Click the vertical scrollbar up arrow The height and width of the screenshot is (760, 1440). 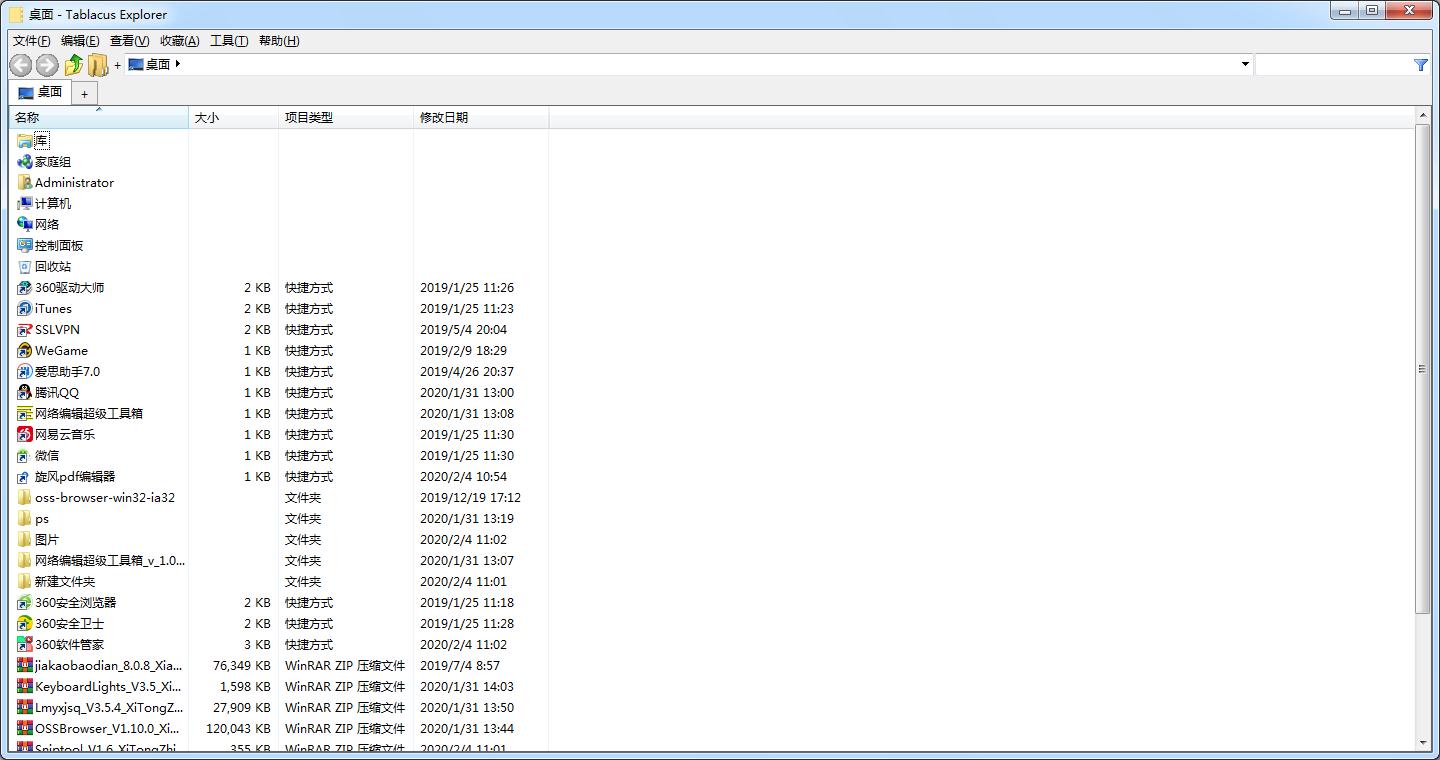1423,117
